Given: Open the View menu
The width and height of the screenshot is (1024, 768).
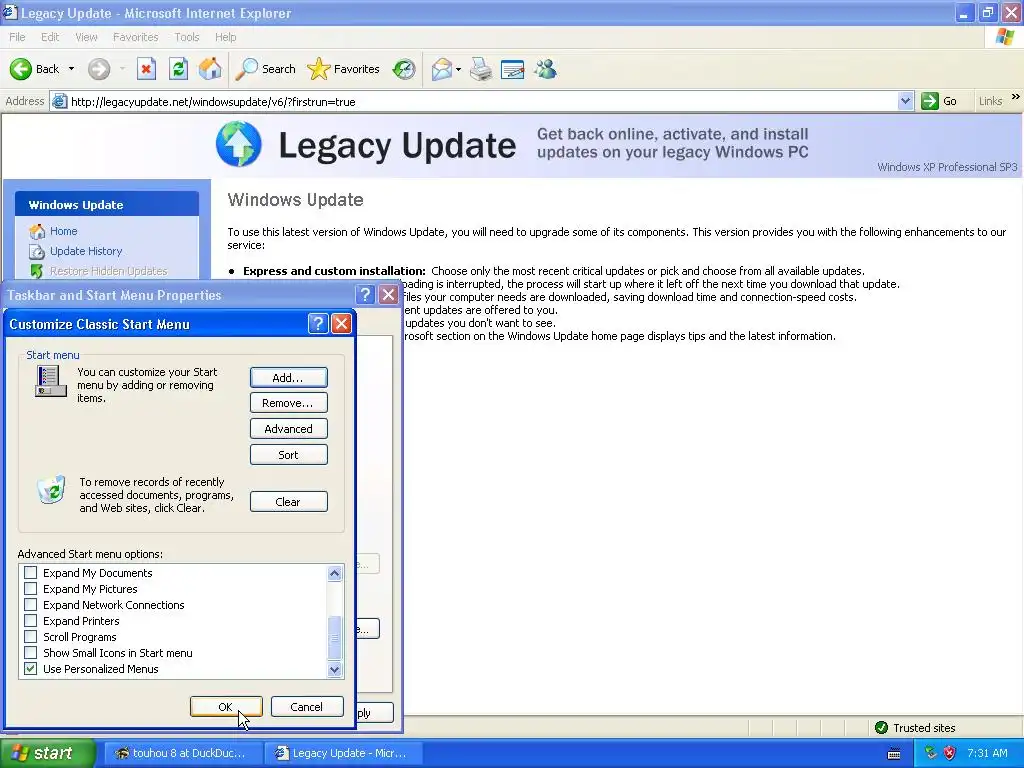Looking at the screenshot, I should click(86, 37).
